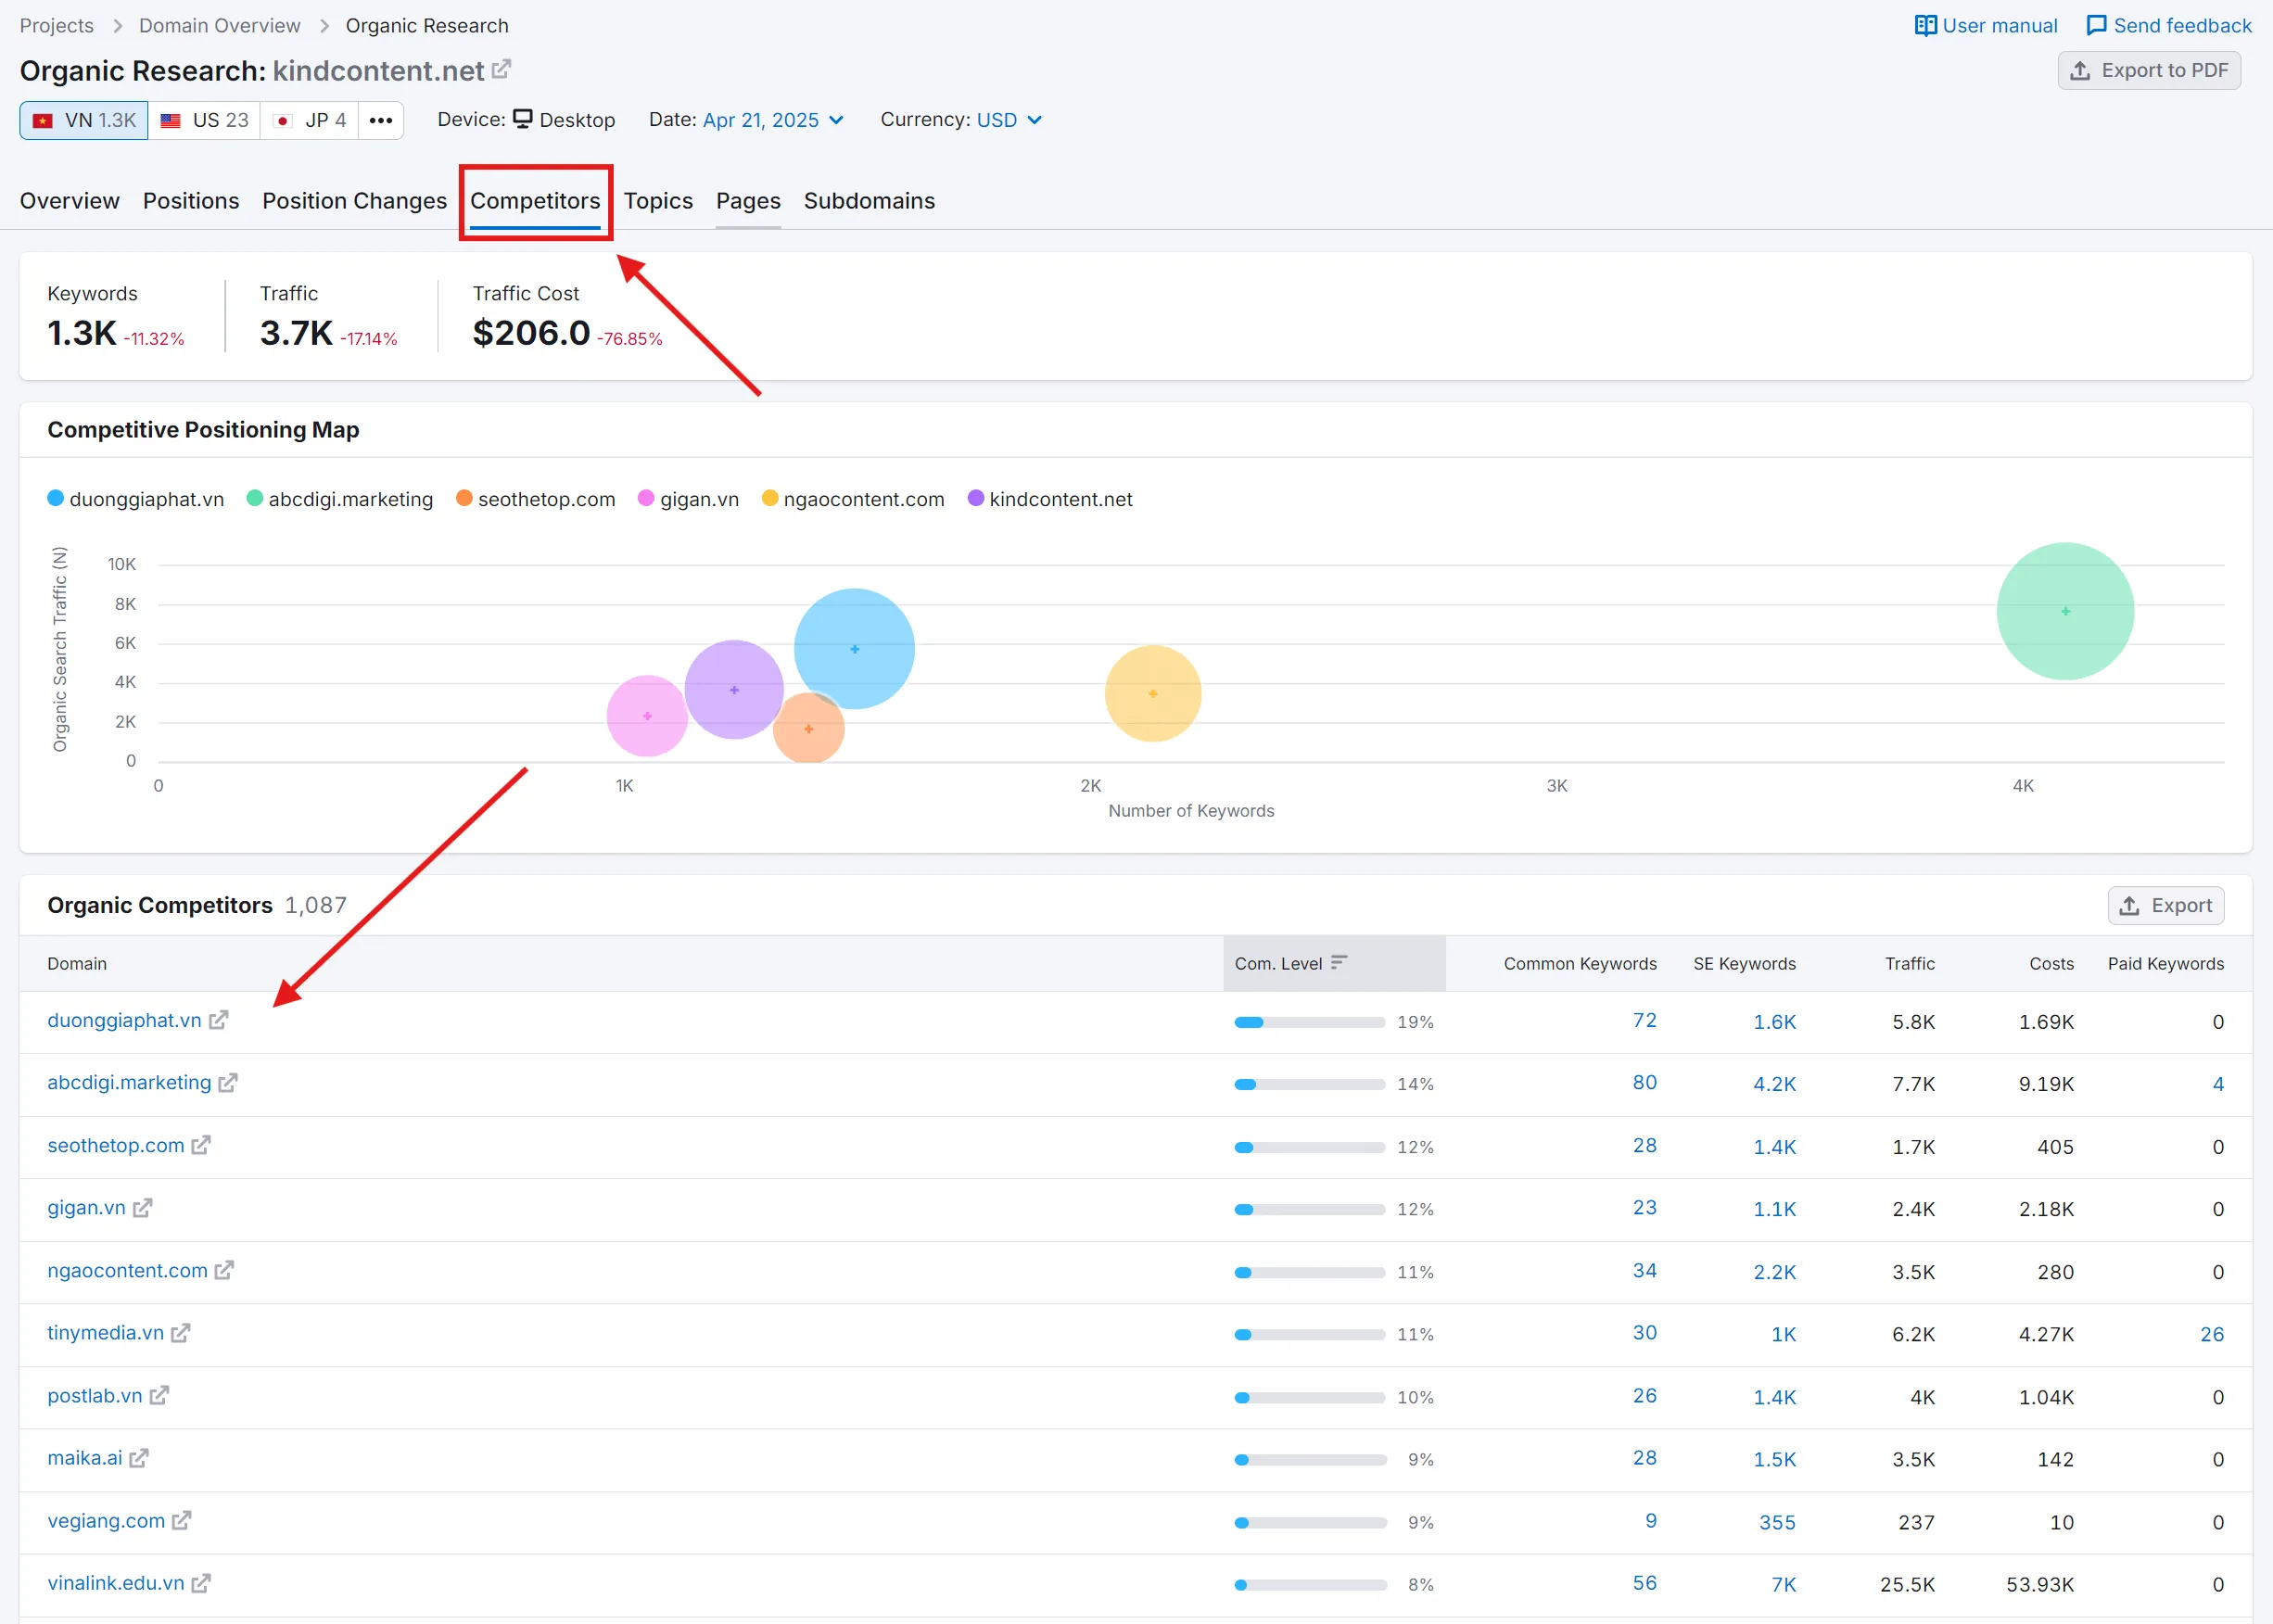Select the JP 4 database flag
This screenshot has height=1624, width=2273.
(309, 120)
